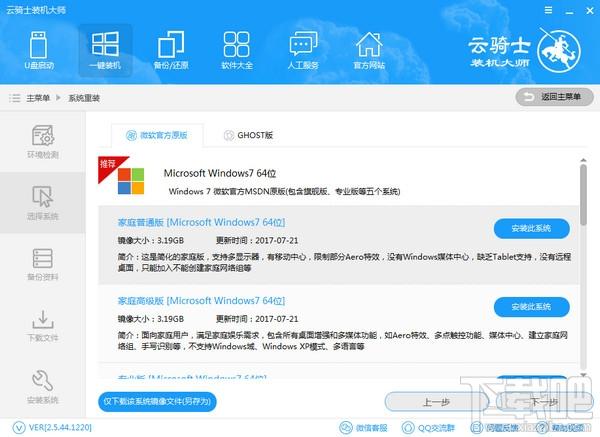The height and width of the screenshot is (437, 600).
Task: Click the 家庭高级版 更新时间: 2017-07-21 text
Action: click(257, 319)
